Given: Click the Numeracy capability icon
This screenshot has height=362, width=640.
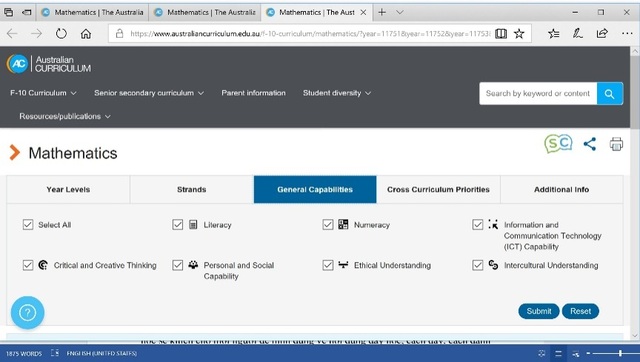Looking at the screenshot, I should (x=343, y=224).
